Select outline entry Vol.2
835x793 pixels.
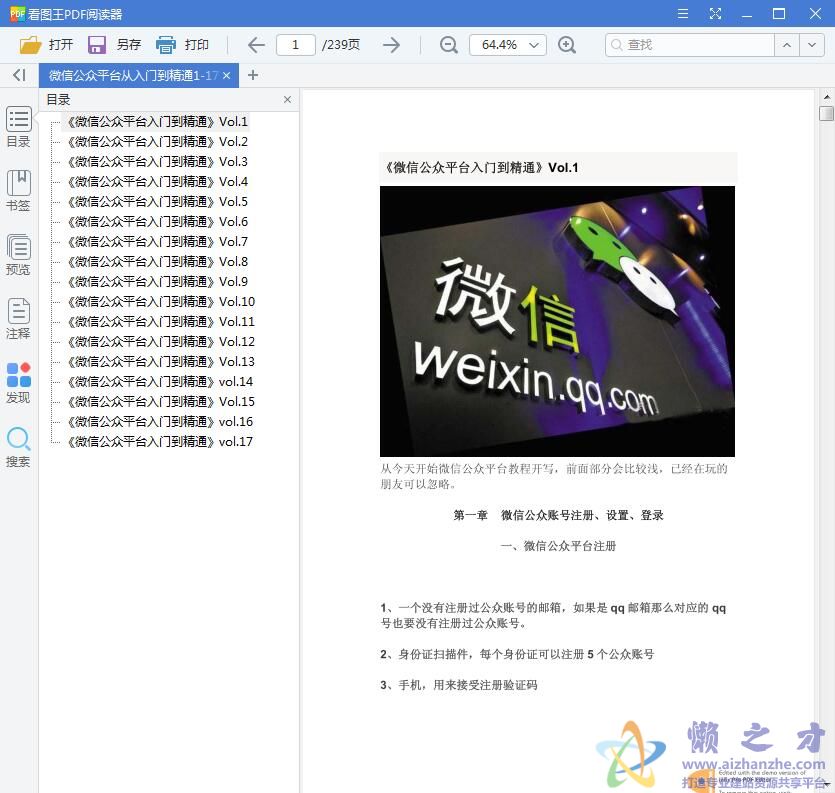pyautogui.click(x=158, y=142)
